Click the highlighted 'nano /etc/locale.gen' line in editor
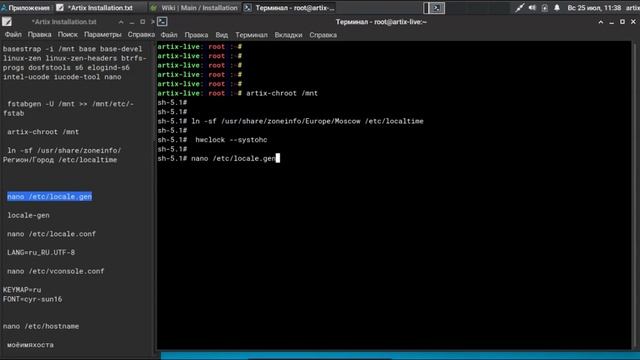 (49, 197)
